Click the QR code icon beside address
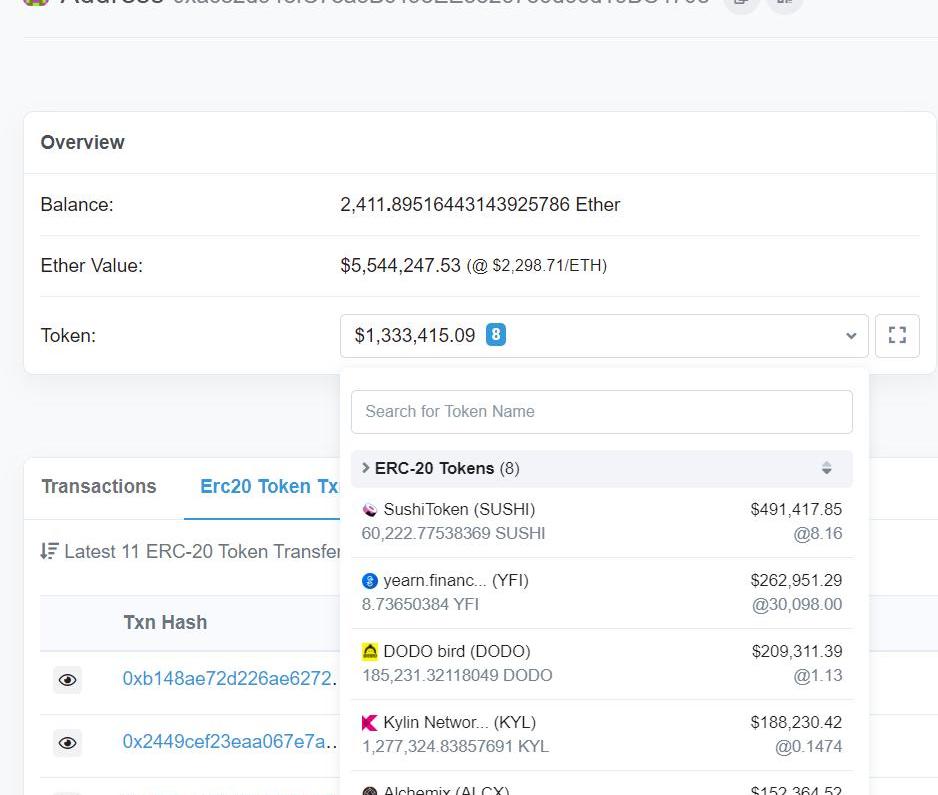The image size is (938, 795). tap(785, 2)
